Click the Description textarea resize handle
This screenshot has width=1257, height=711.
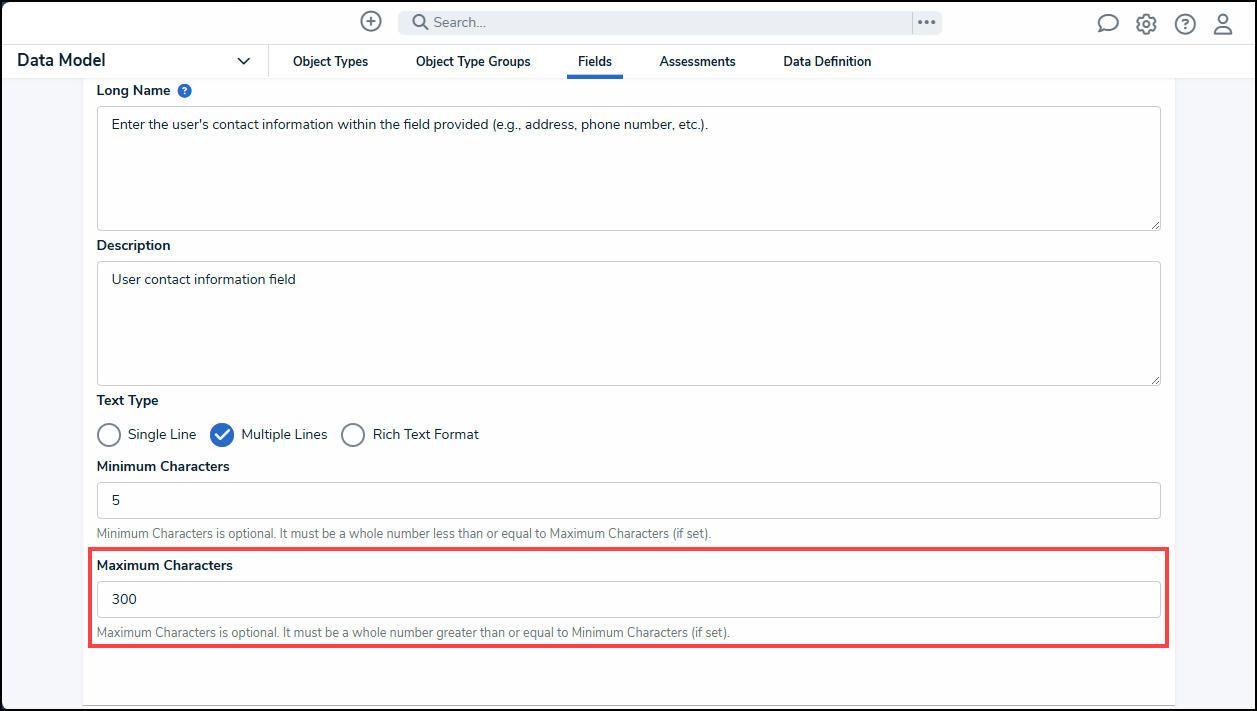click(x=1155, y=380)
